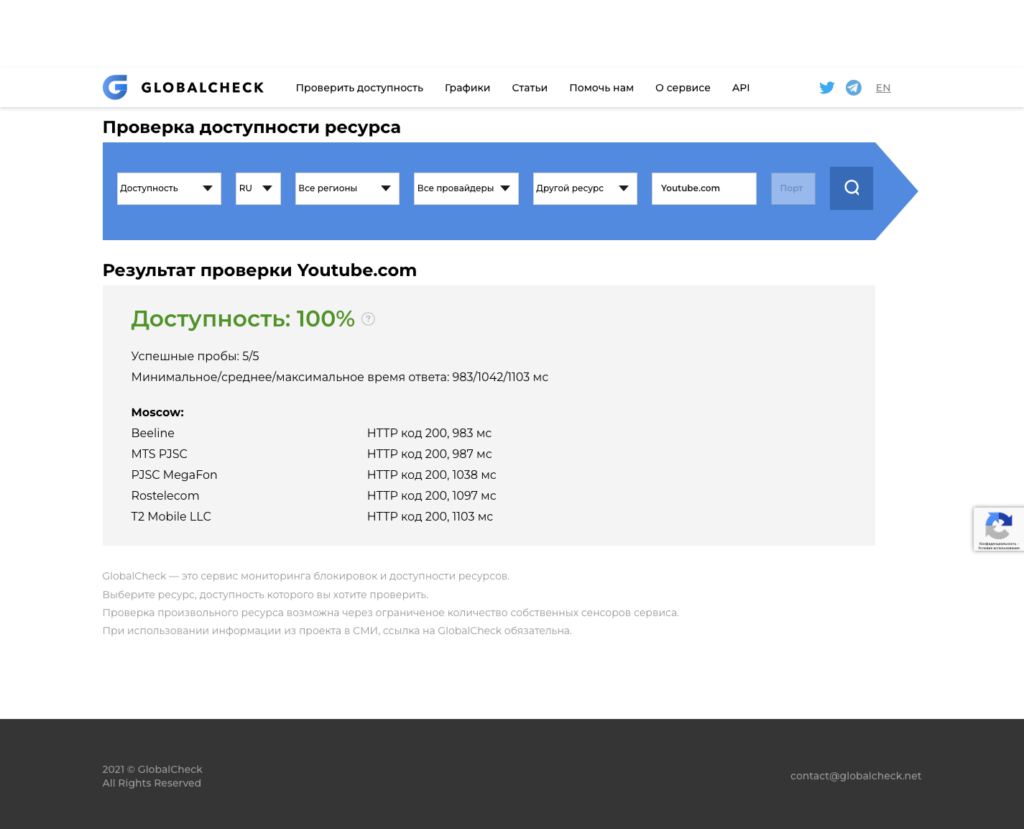Switch language to EN
The width and height of the screenshot is (1024, 829).
883,88
